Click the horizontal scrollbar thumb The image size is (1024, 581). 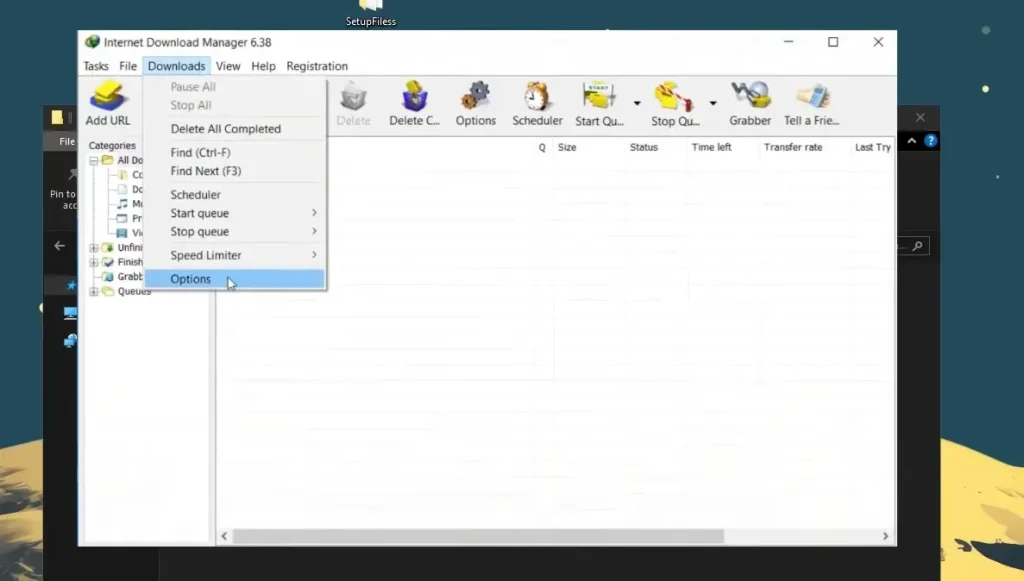tap(478, 536)
